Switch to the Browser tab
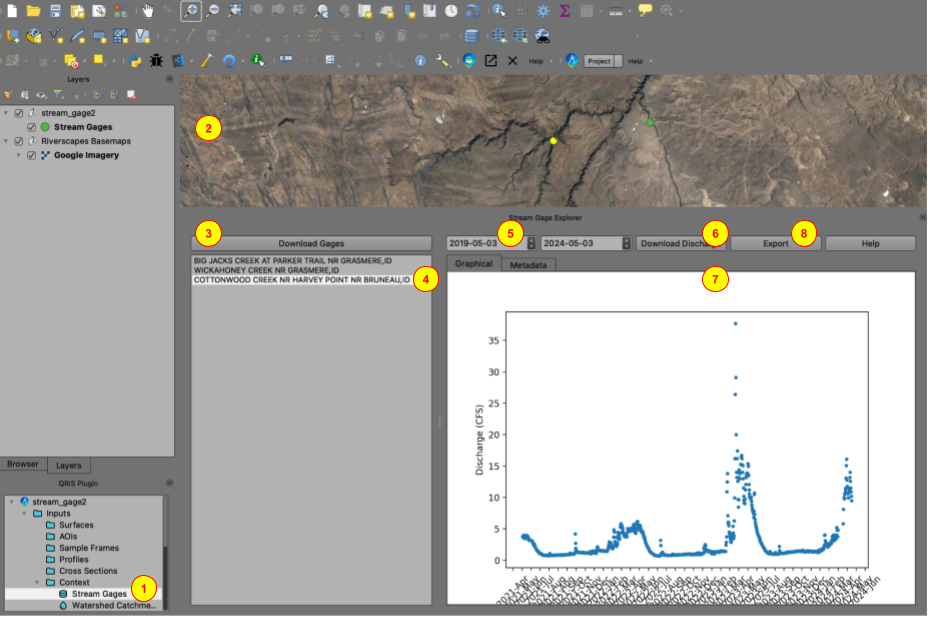Viewport: 934px width, 621px height. click(23, 464)
